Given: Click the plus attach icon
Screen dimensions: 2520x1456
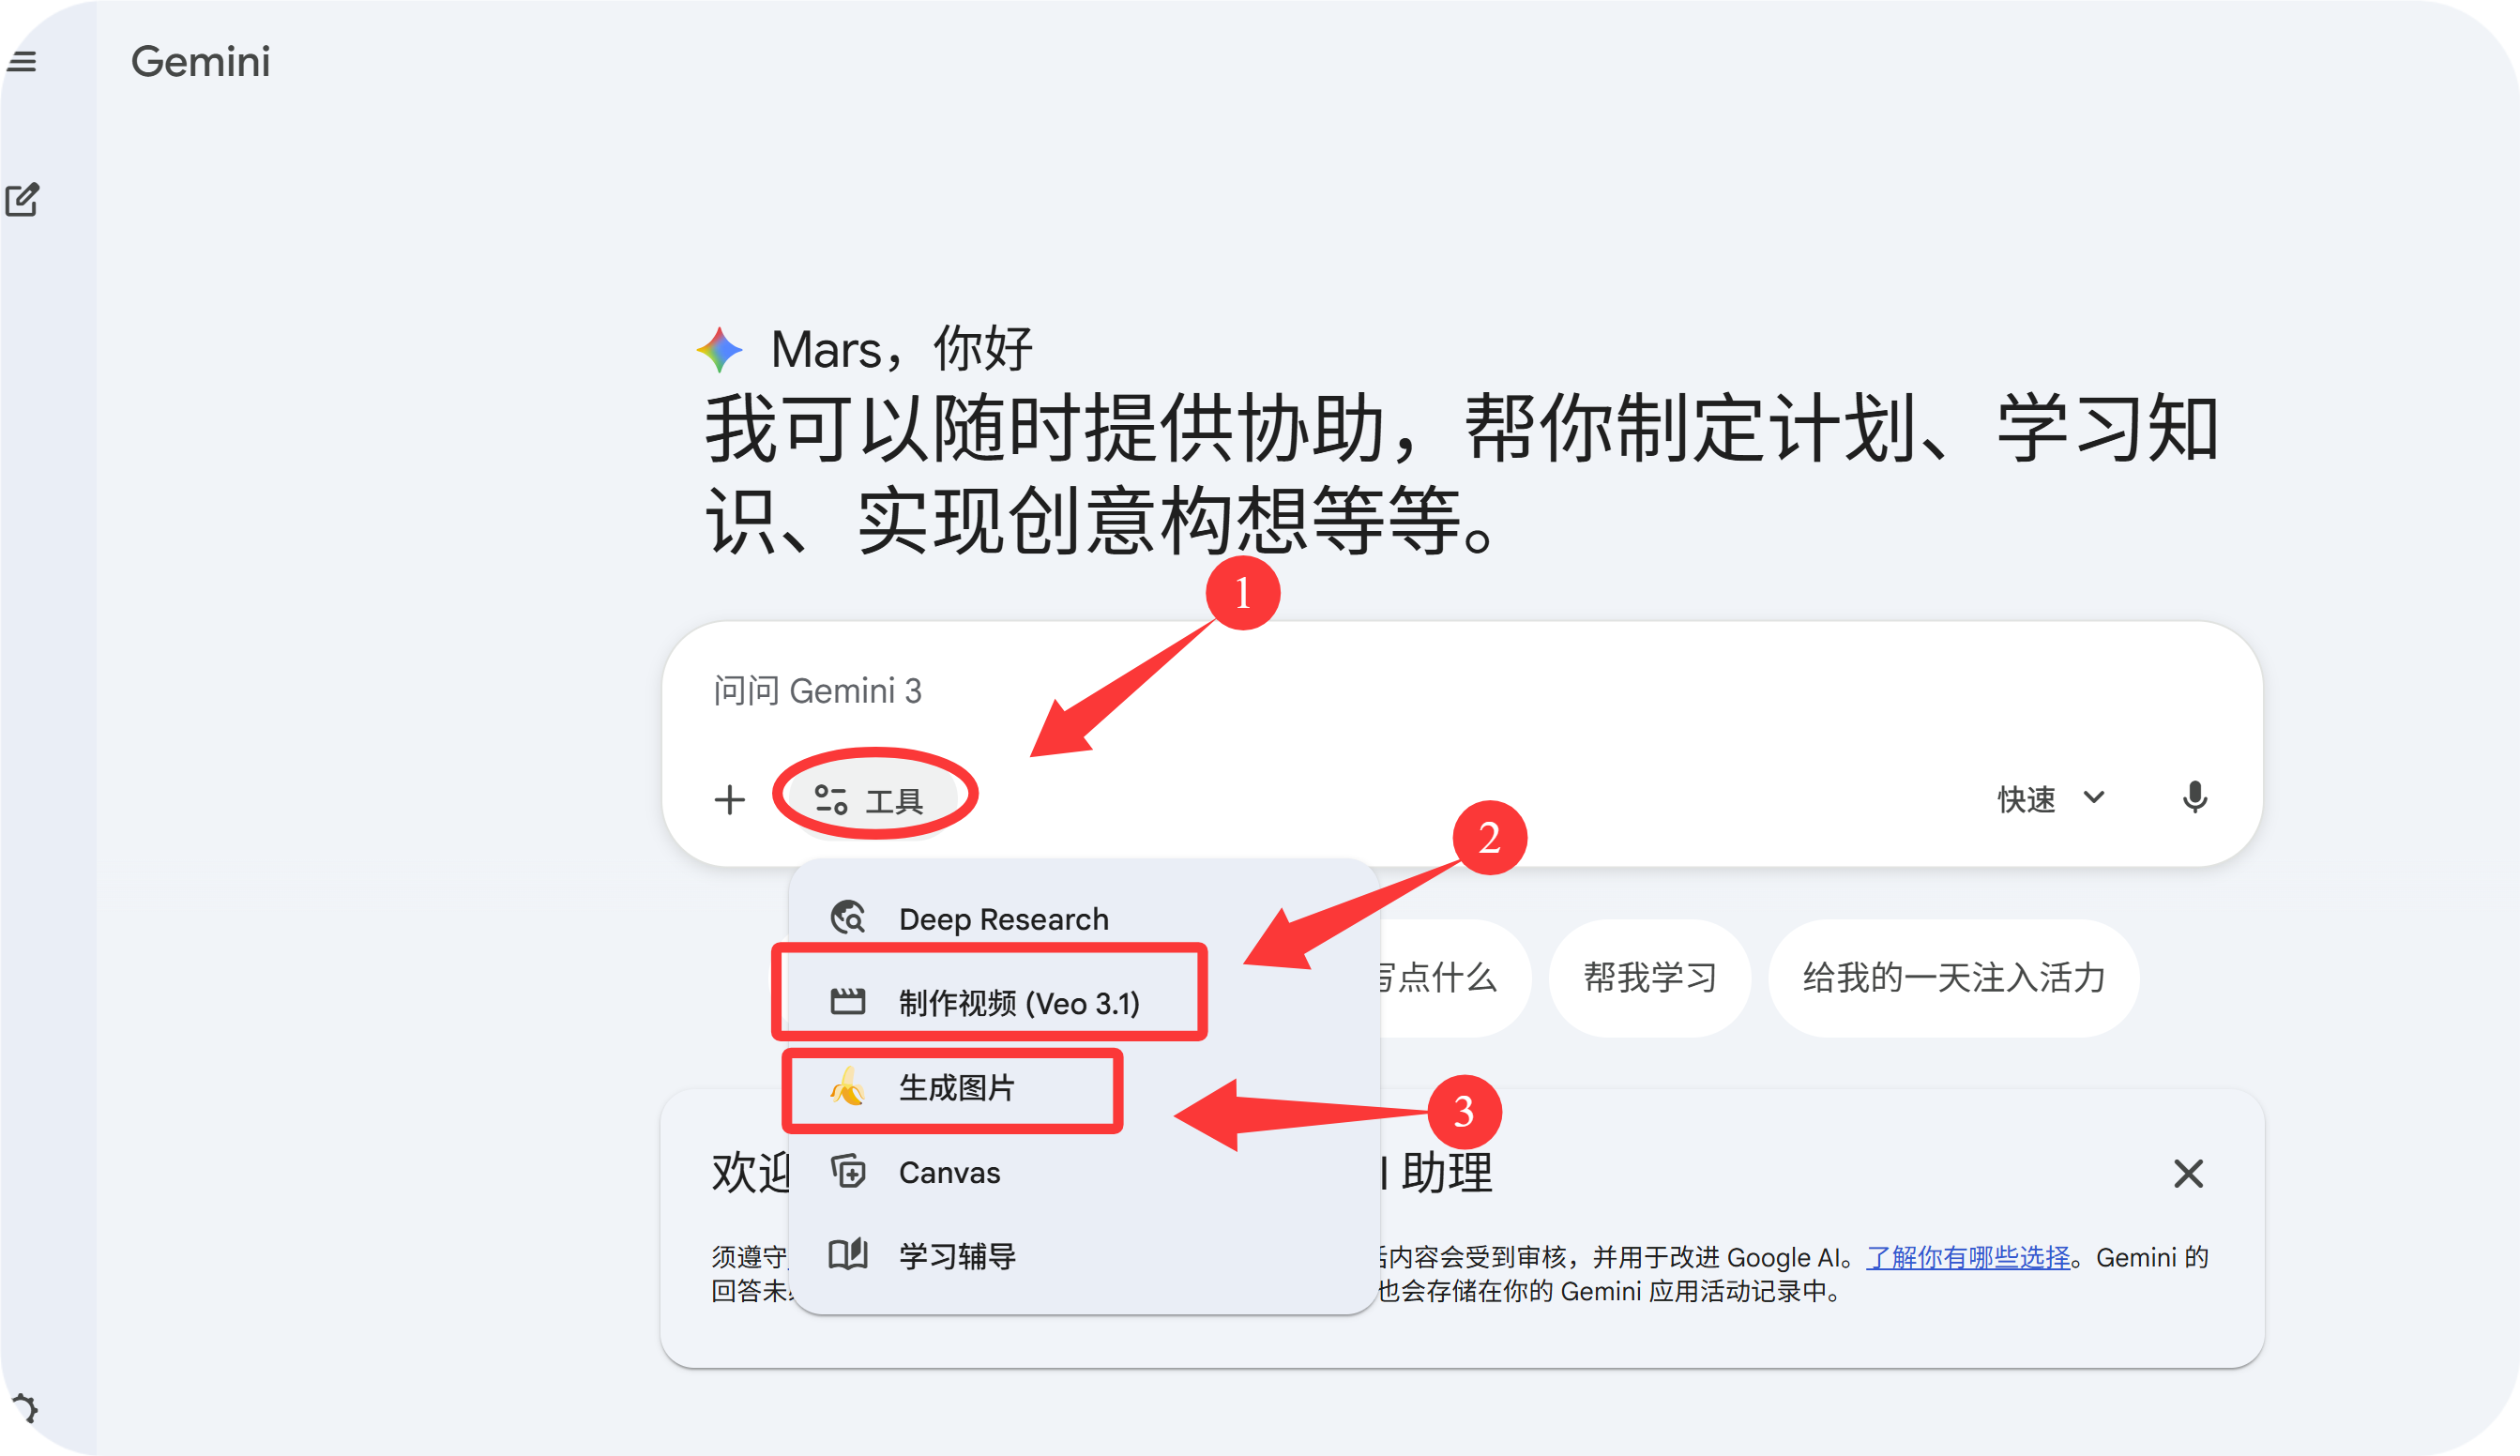Looking at the screenshot, I should 730,799.
